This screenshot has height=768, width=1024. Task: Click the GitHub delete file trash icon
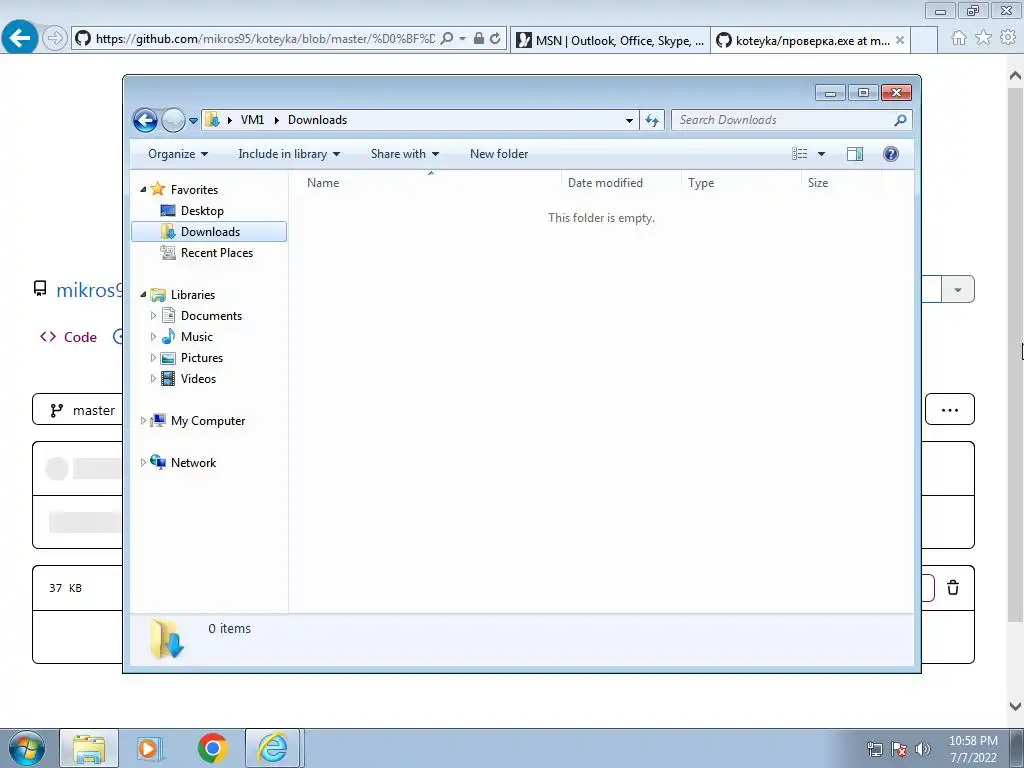(x=953, y=588)
